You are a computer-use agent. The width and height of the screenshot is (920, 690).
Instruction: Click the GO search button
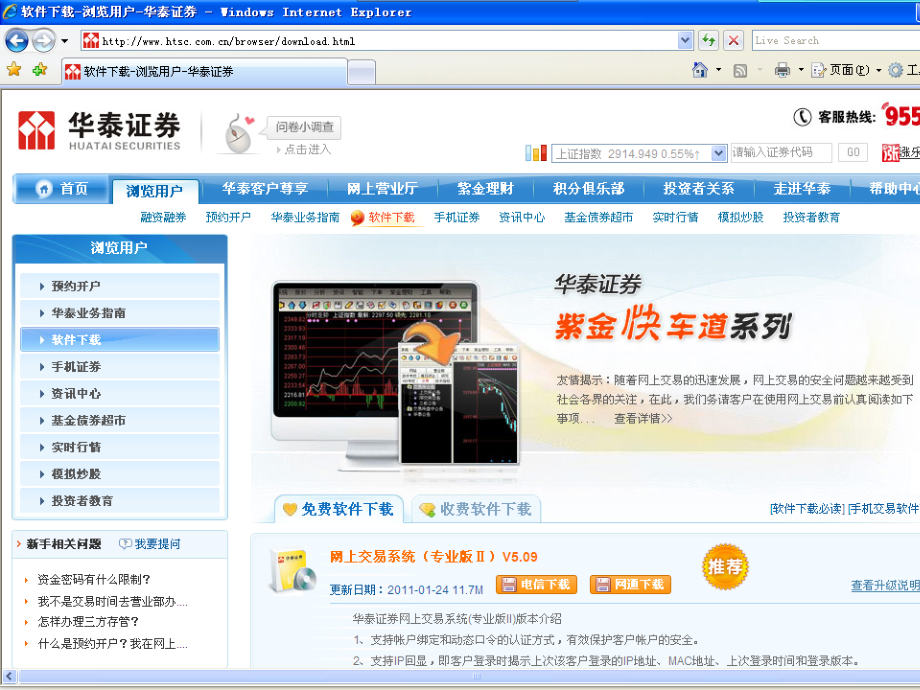(x=853, y=153)
